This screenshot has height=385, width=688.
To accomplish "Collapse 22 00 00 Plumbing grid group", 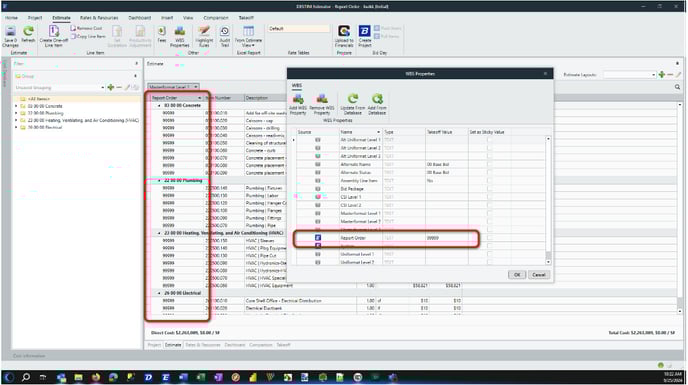I will click(159, 180).
